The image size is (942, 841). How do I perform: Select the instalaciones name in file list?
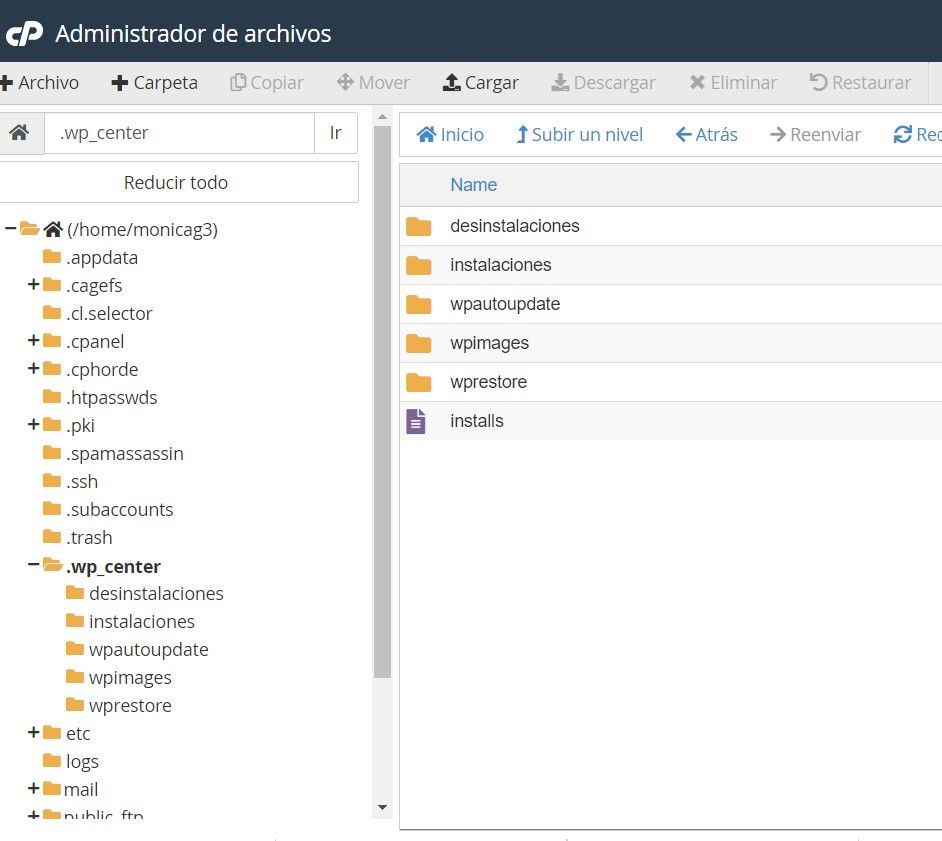(500, 265)
